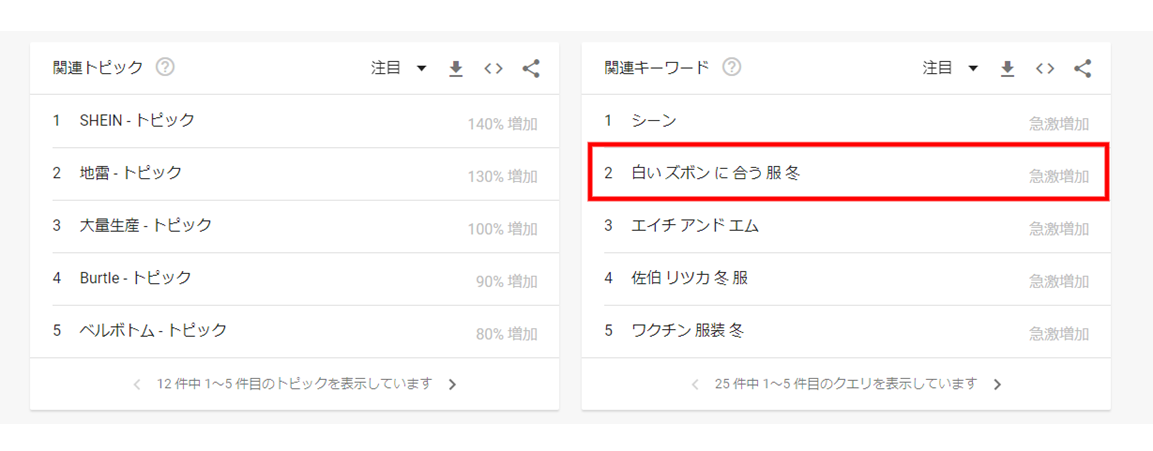Image resolution: width=1153 pixels, height=451 pixels.
Task: Open help icon beside 関連トピック title
Action: coord(166,68)
